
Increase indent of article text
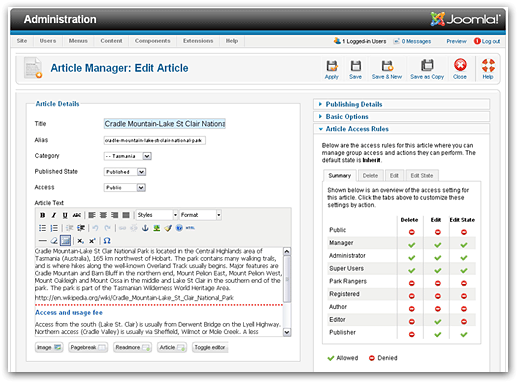81,228
